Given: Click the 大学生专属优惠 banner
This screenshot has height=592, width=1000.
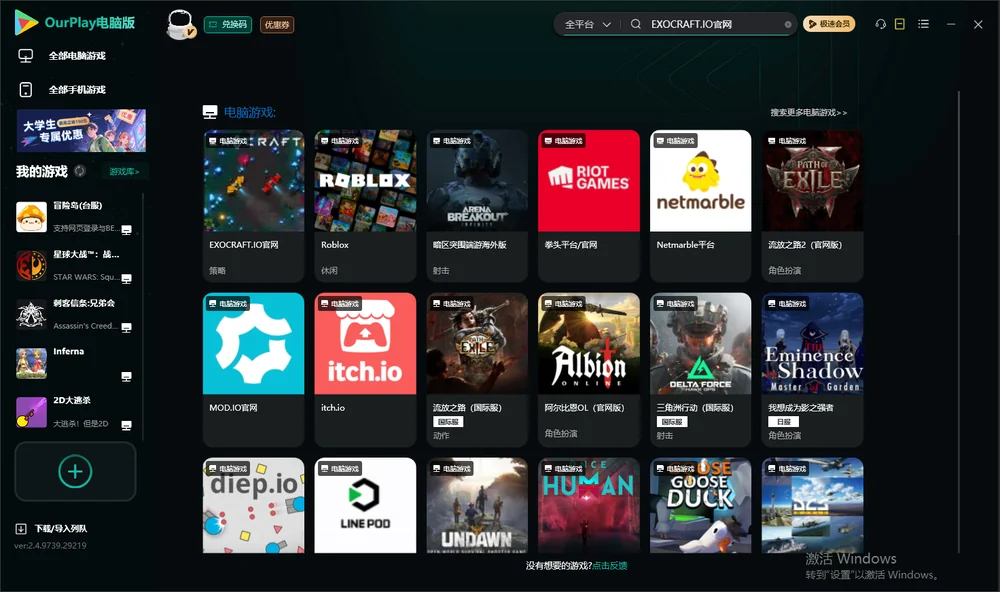Looking at the screenshot, I should click(81, 131).
